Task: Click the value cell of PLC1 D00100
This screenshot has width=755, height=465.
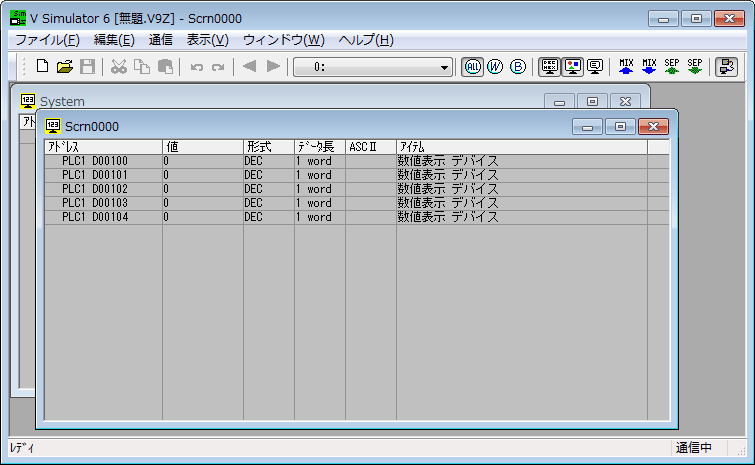Action: [202, 161]
